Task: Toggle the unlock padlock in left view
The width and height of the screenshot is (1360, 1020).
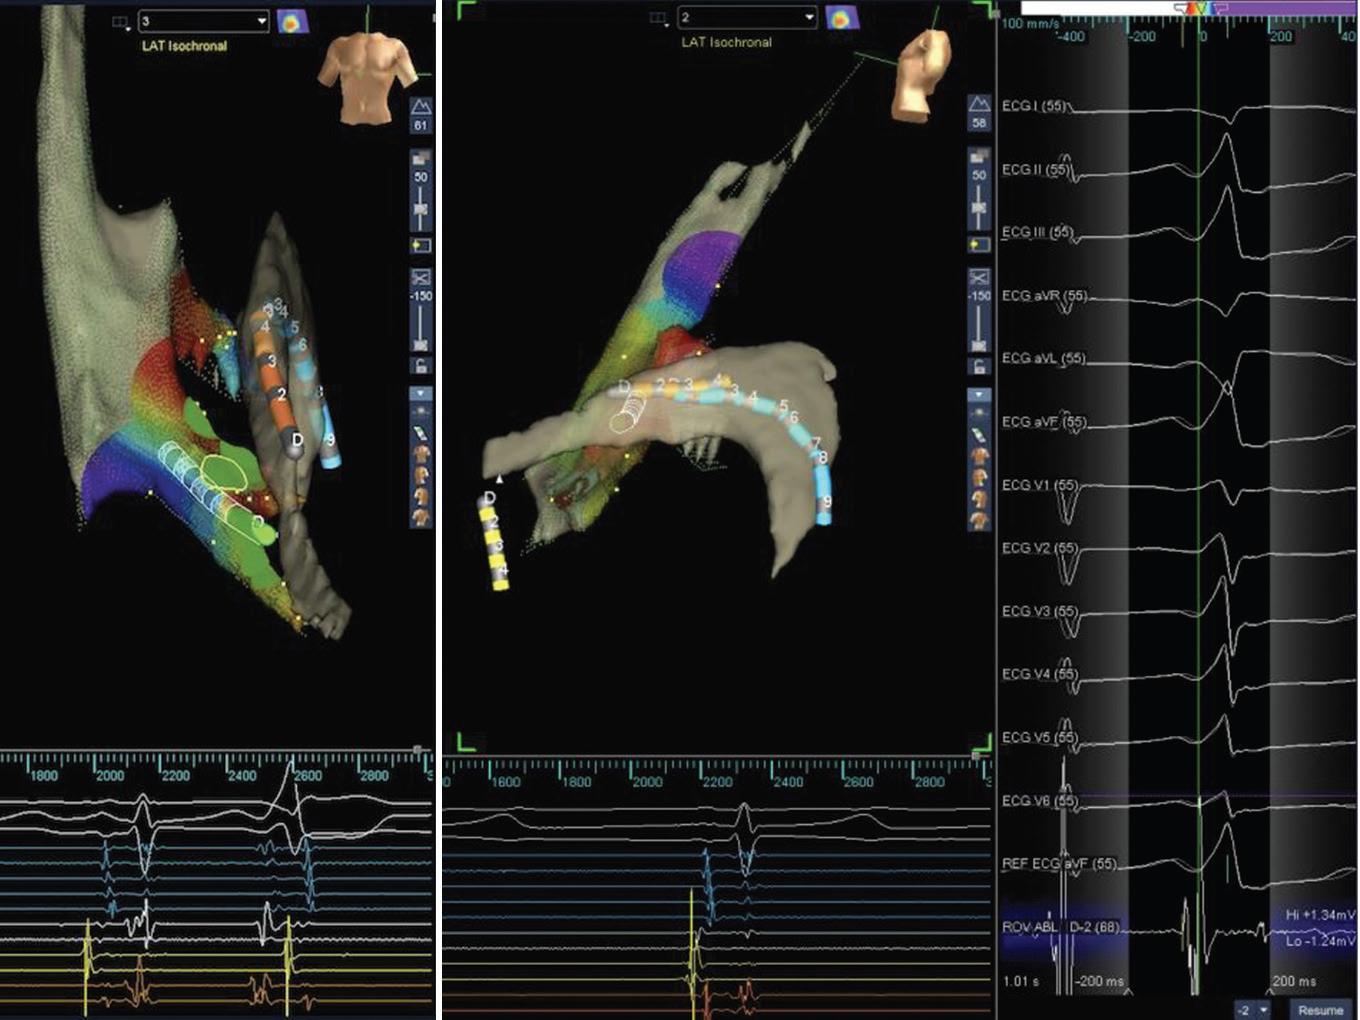Action: (x=421, y=367)
